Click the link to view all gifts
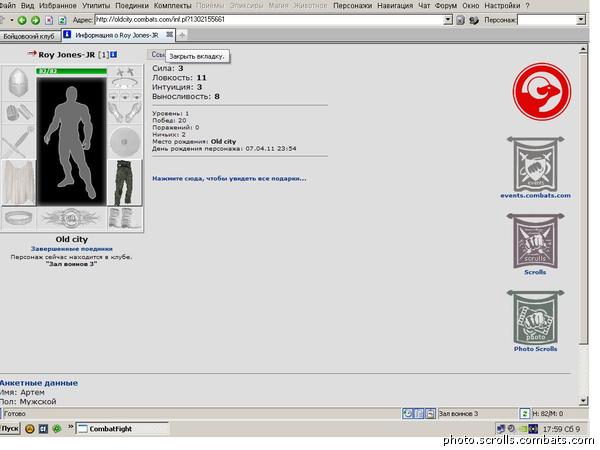Screen dimensions: 600x450 (229, 178)
